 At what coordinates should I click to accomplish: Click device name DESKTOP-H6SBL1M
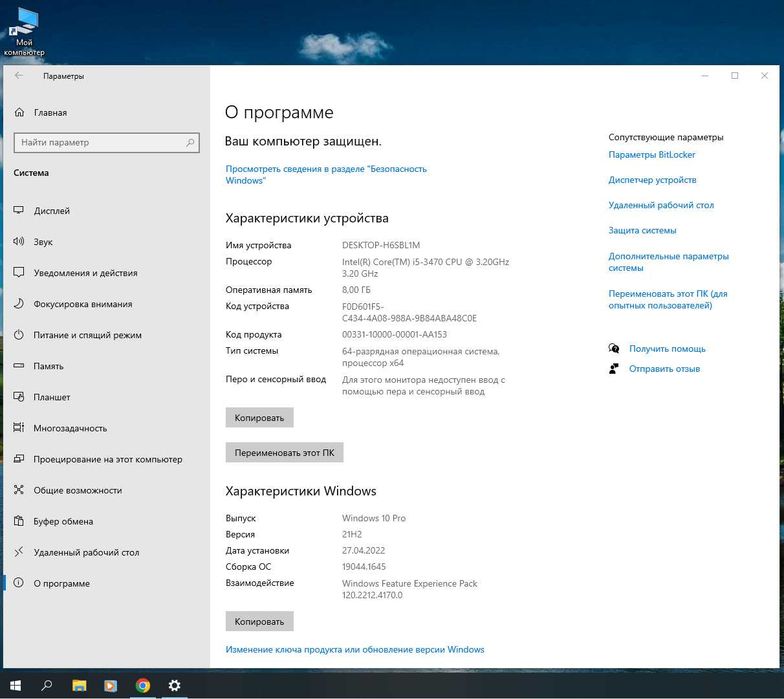pyautogui.click(x=381, y=245)
